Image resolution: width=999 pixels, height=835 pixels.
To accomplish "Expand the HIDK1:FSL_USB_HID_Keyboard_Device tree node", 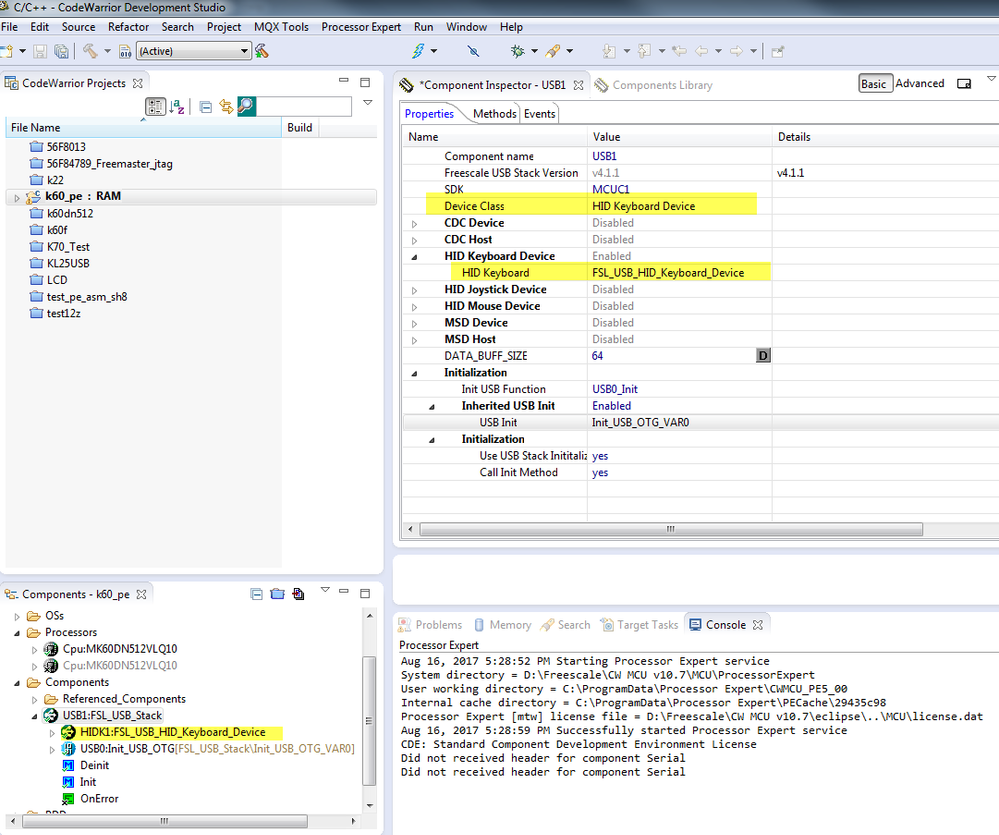I will click(x=53, y=732).
